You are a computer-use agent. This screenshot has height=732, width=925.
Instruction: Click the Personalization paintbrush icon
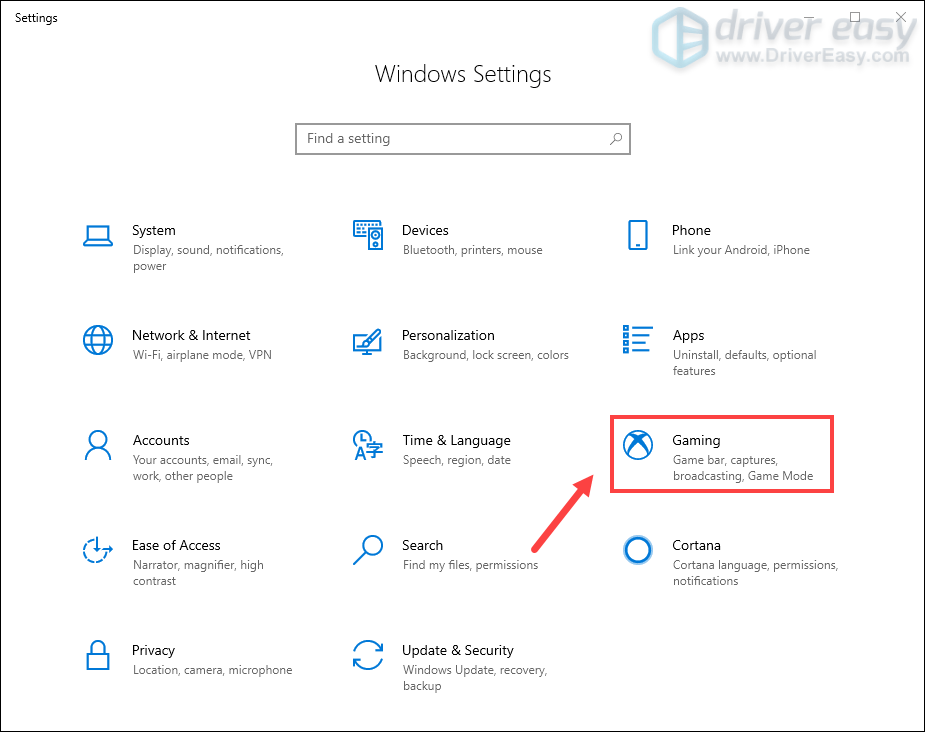click(367, 340)
